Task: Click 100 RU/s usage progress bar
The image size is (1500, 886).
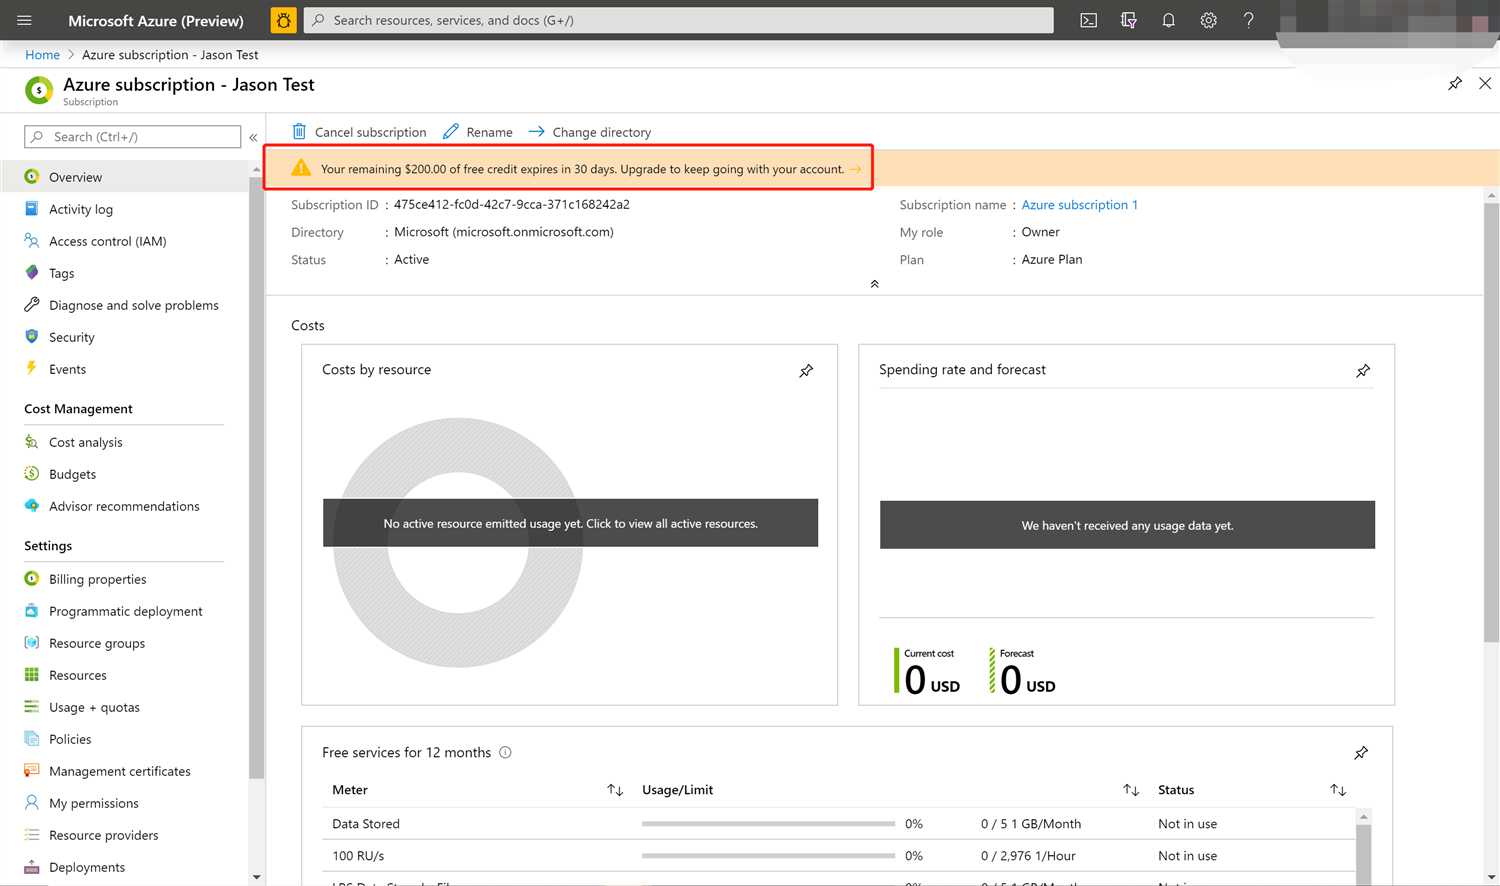Action: pos(768,856)
